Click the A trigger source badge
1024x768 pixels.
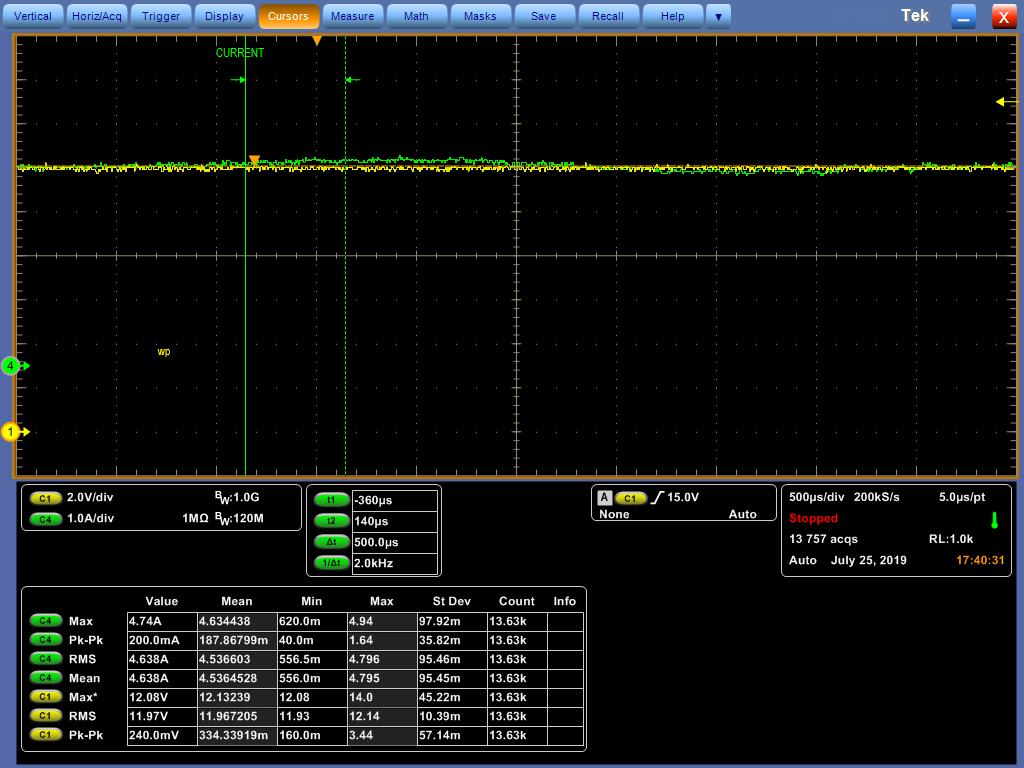(x=604, y=497)
